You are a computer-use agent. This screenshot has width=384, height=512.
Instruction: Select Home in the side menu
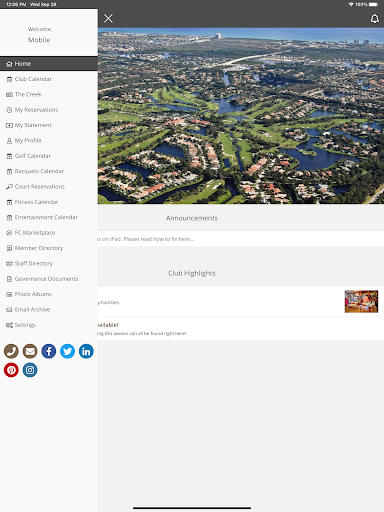[x=49, y=64]
